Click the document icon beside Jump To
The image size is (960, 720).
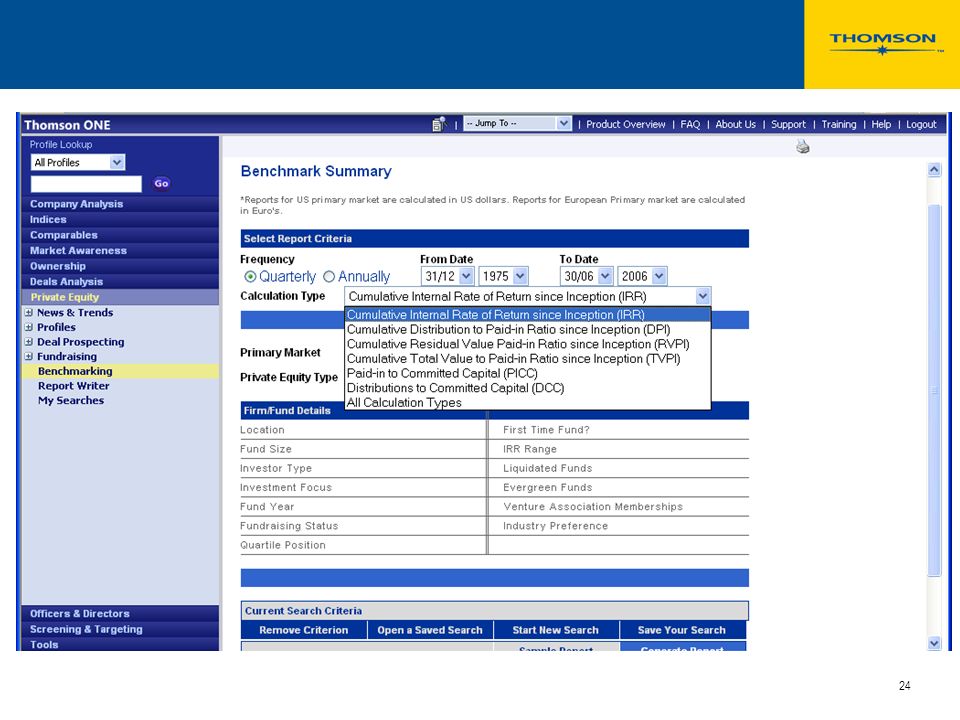tap(439, 124)
